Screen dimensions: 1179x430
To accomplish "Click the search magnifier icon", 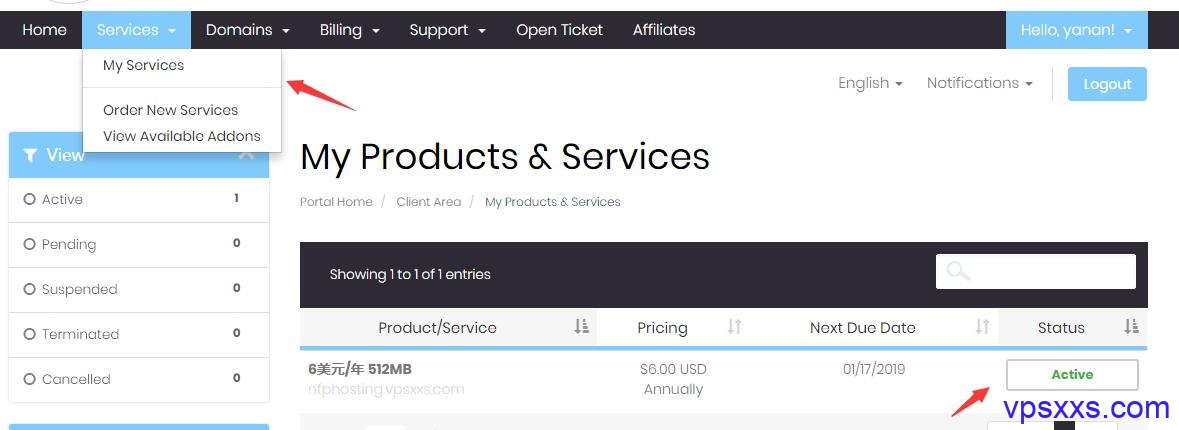I will (958, 271).
